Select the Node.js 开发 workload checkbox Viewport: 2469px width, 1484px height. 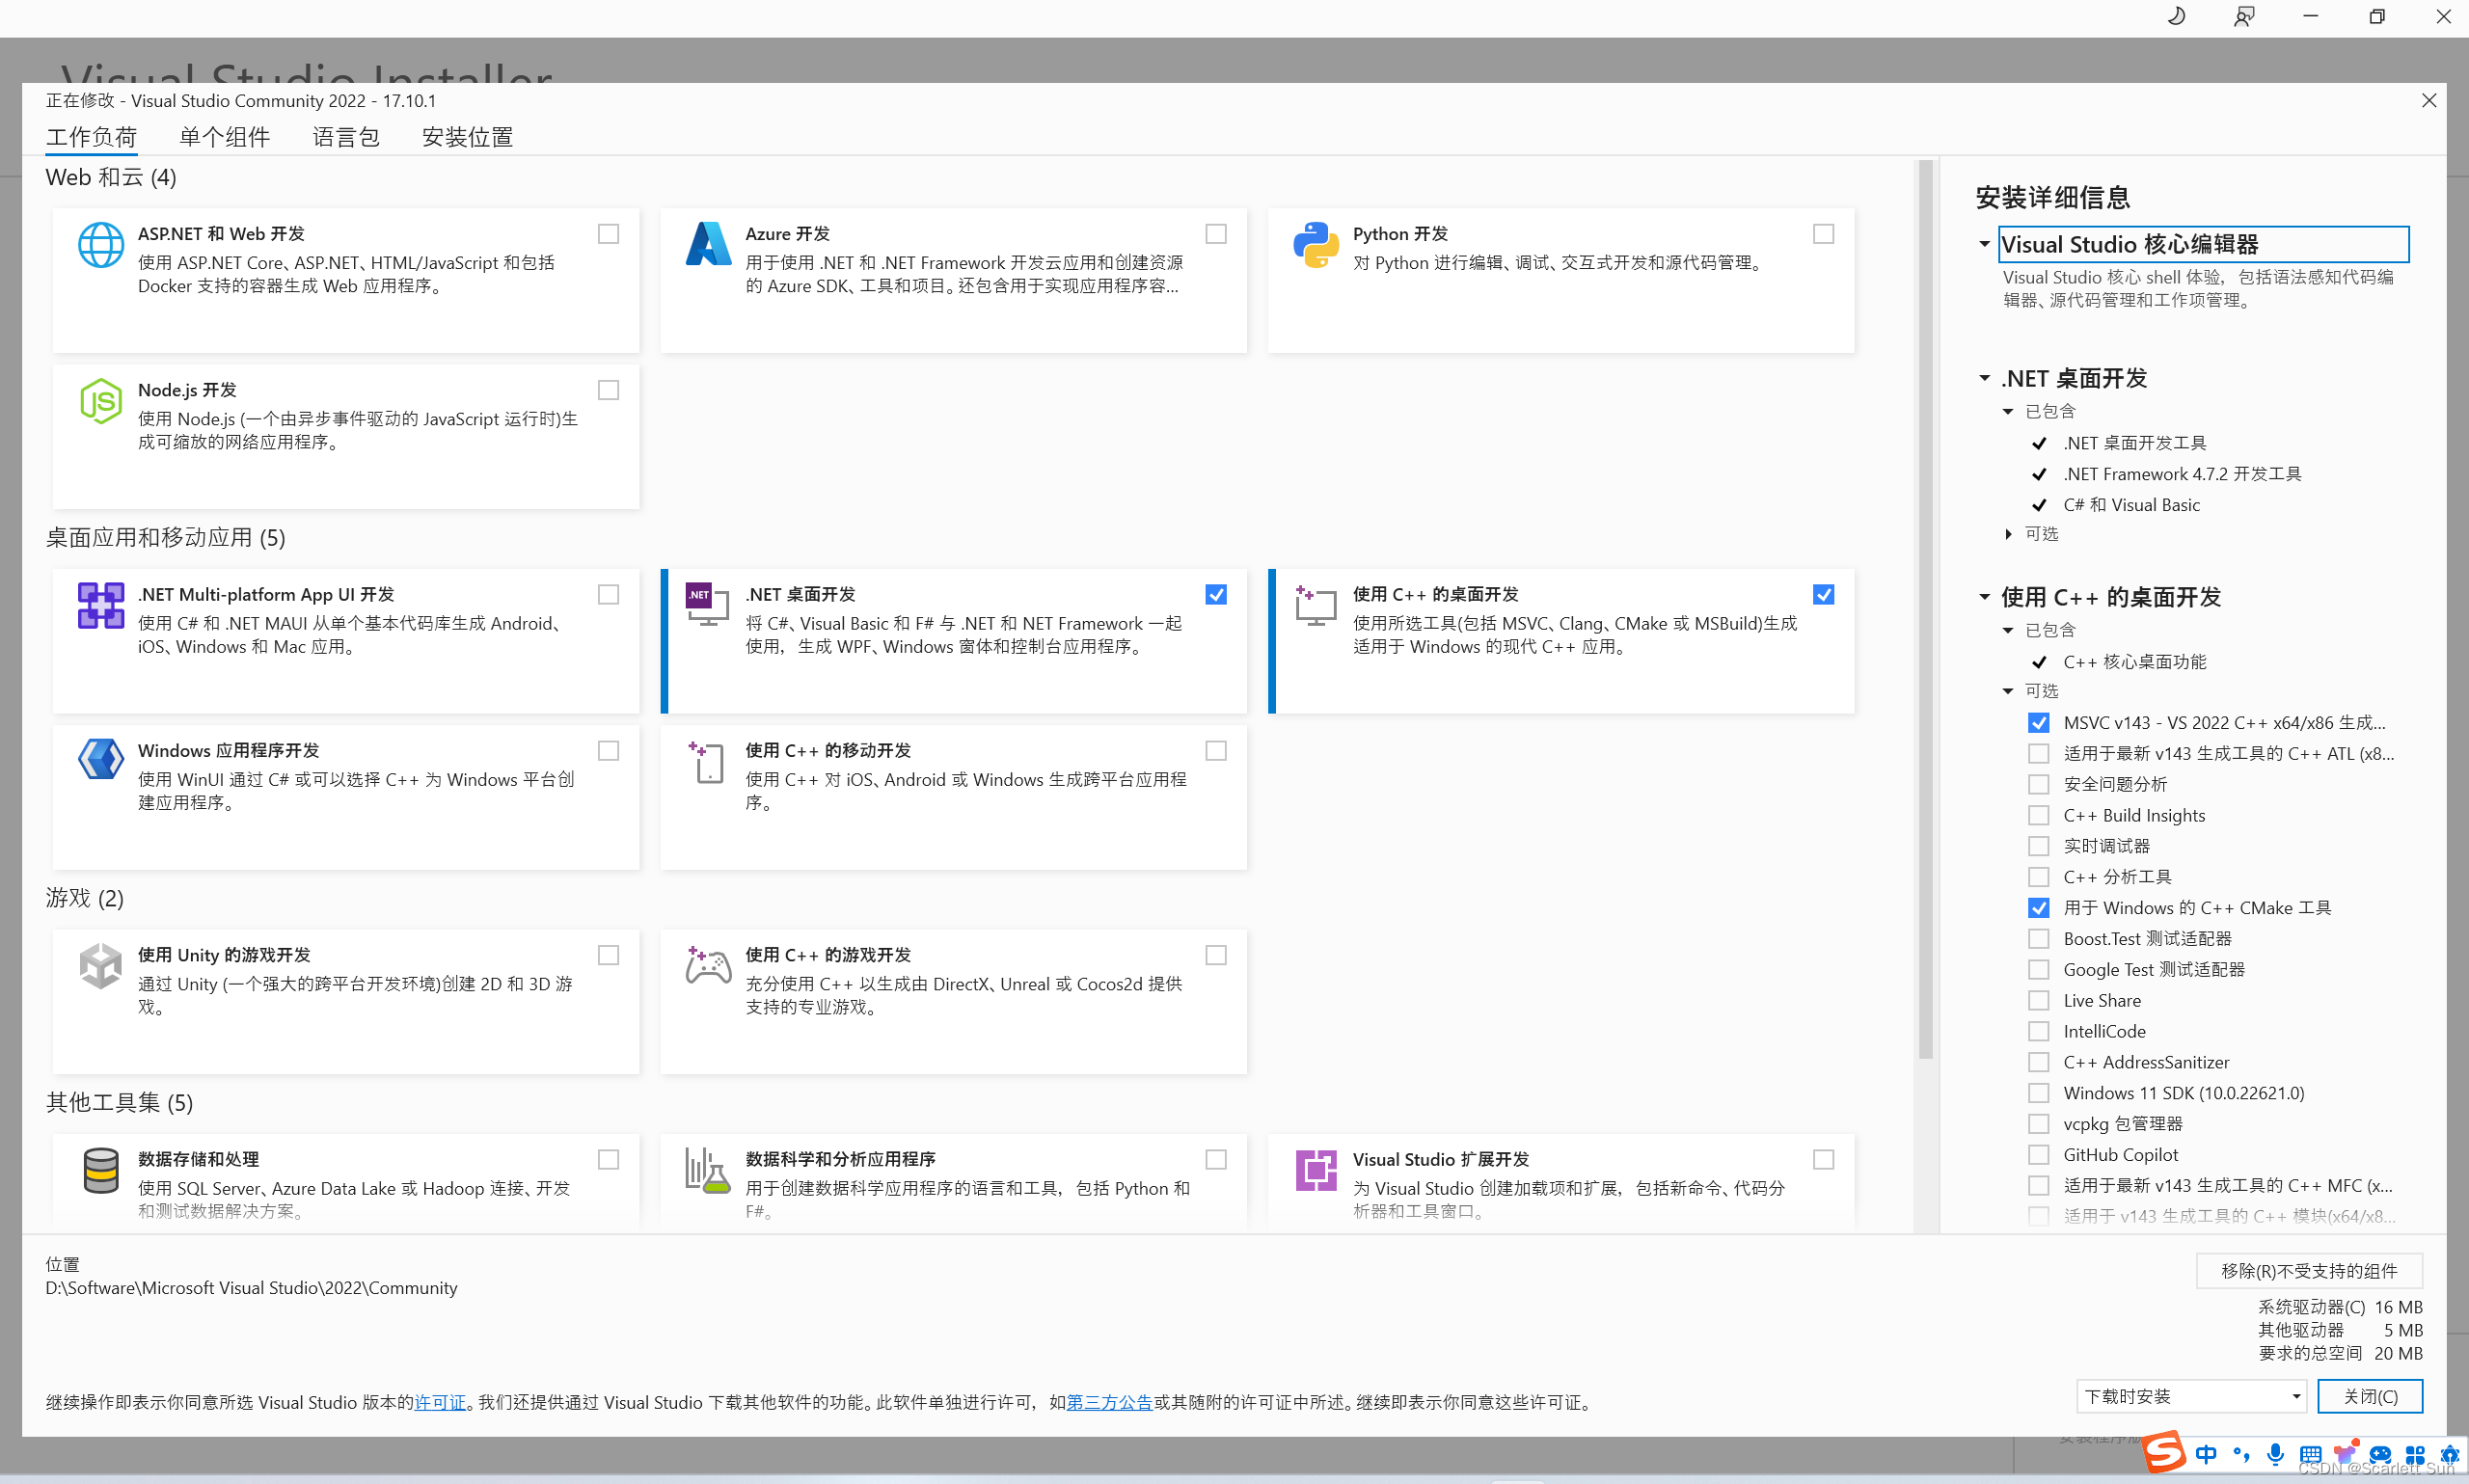pos(608,390)
